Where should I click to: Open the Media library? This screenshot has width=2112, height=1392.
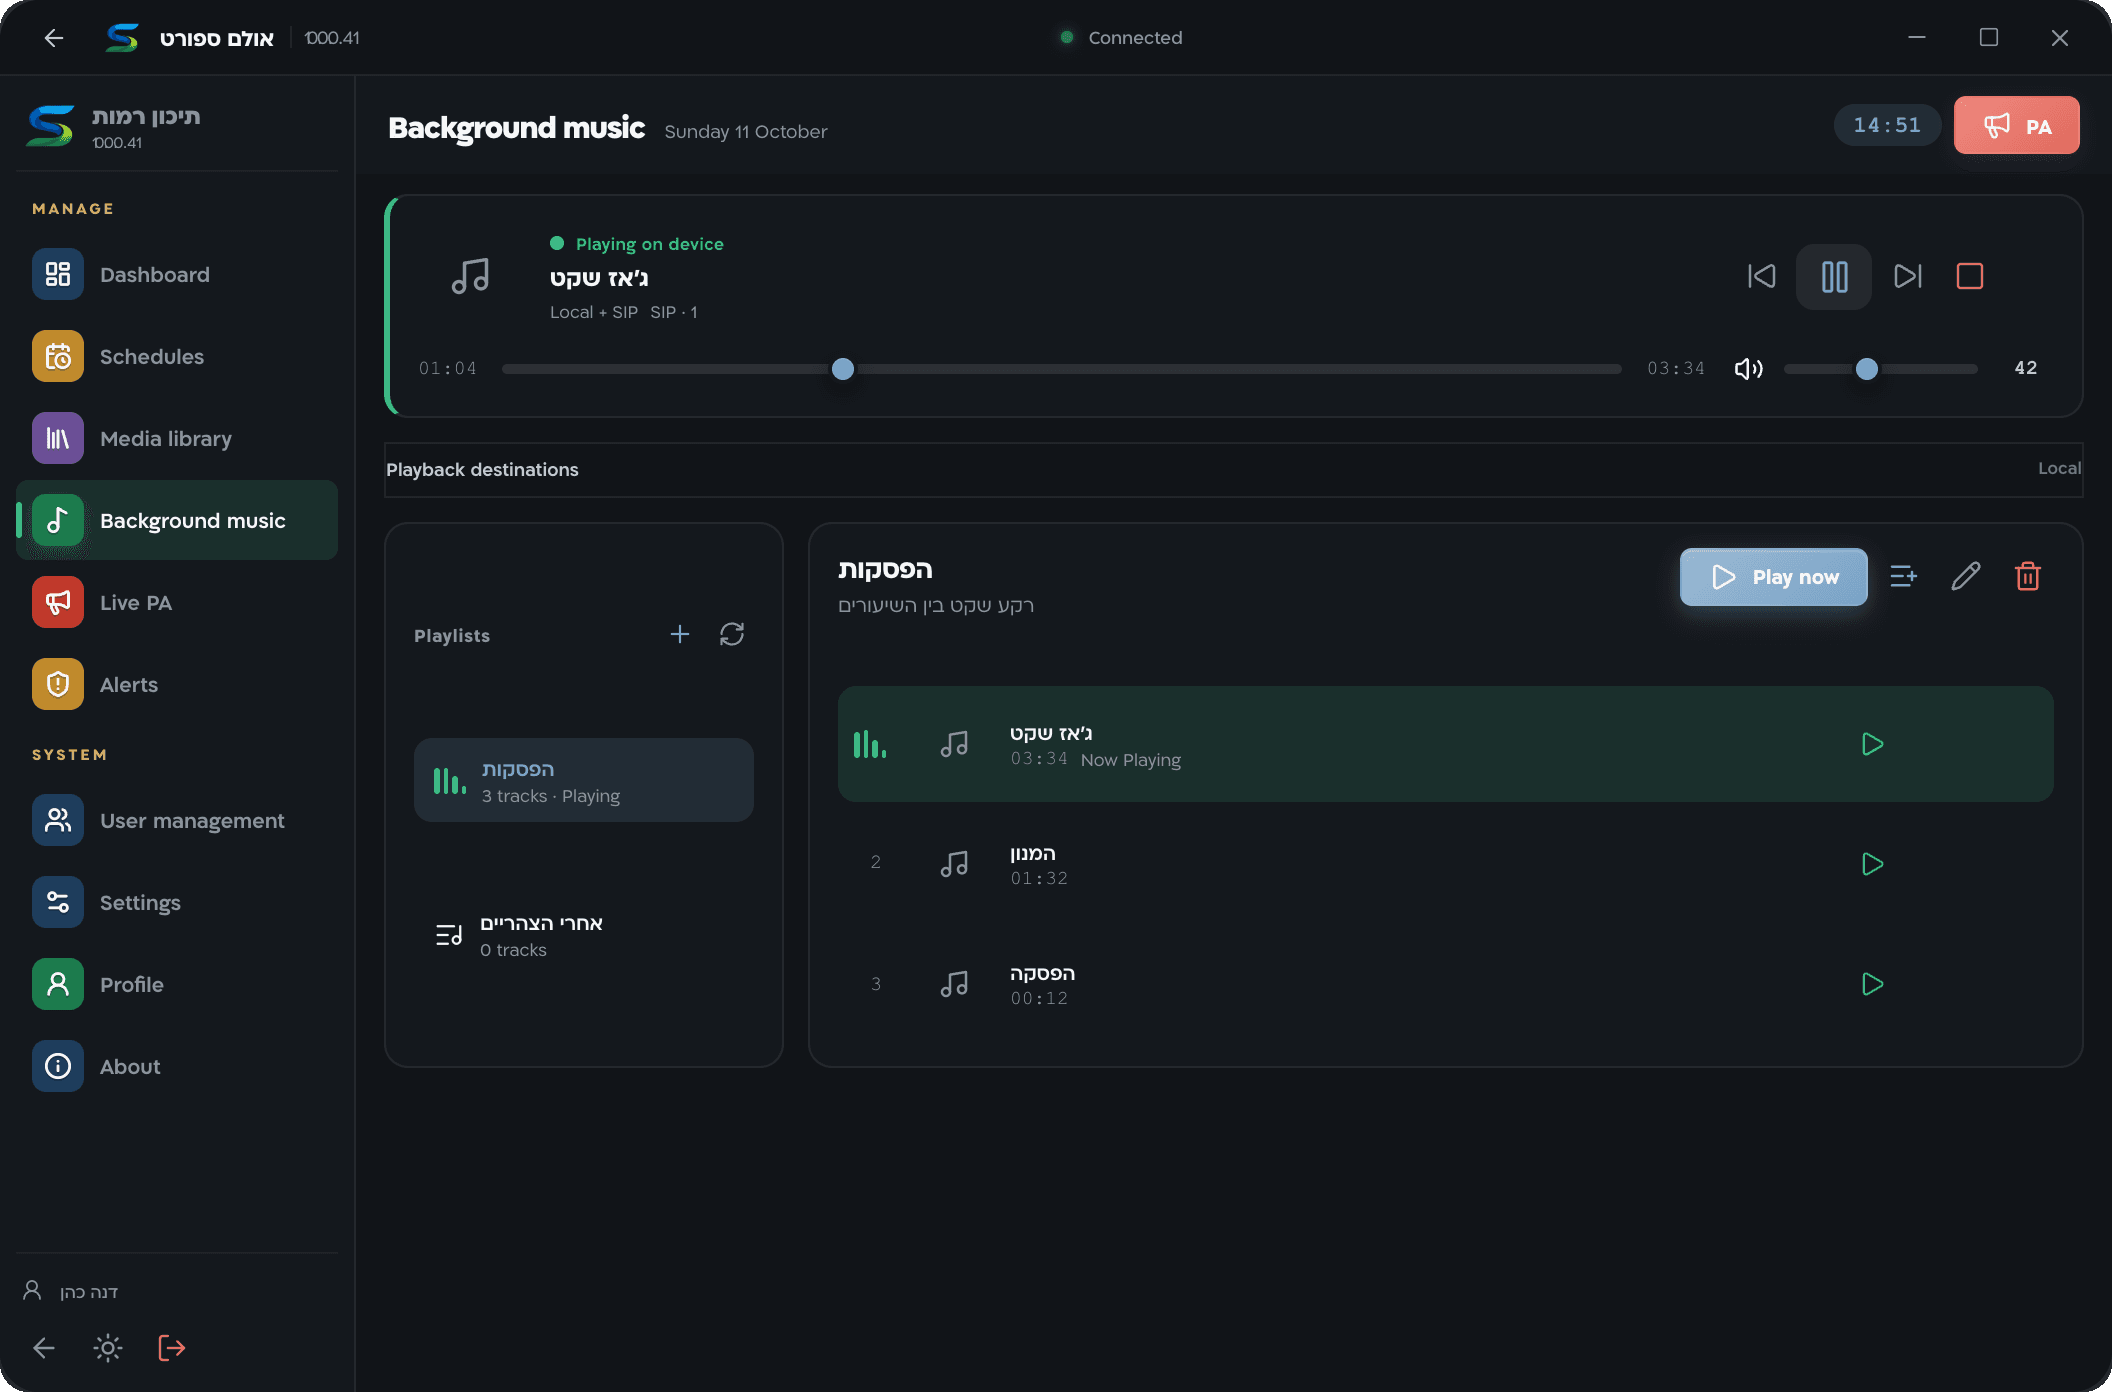coord(177,438)
